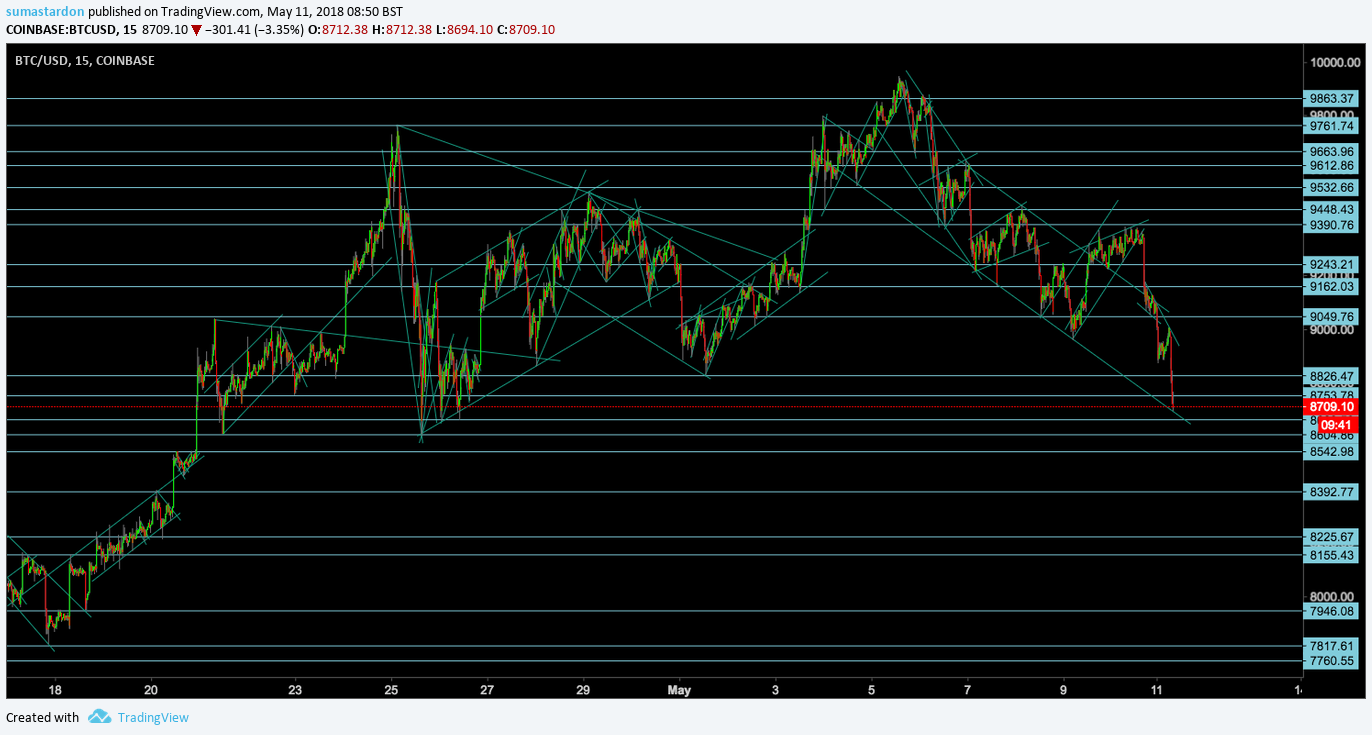1372x735 pixels.
Task: Click the close value C:8709.10
Action: pyautogui.click(x=528, y=30)
